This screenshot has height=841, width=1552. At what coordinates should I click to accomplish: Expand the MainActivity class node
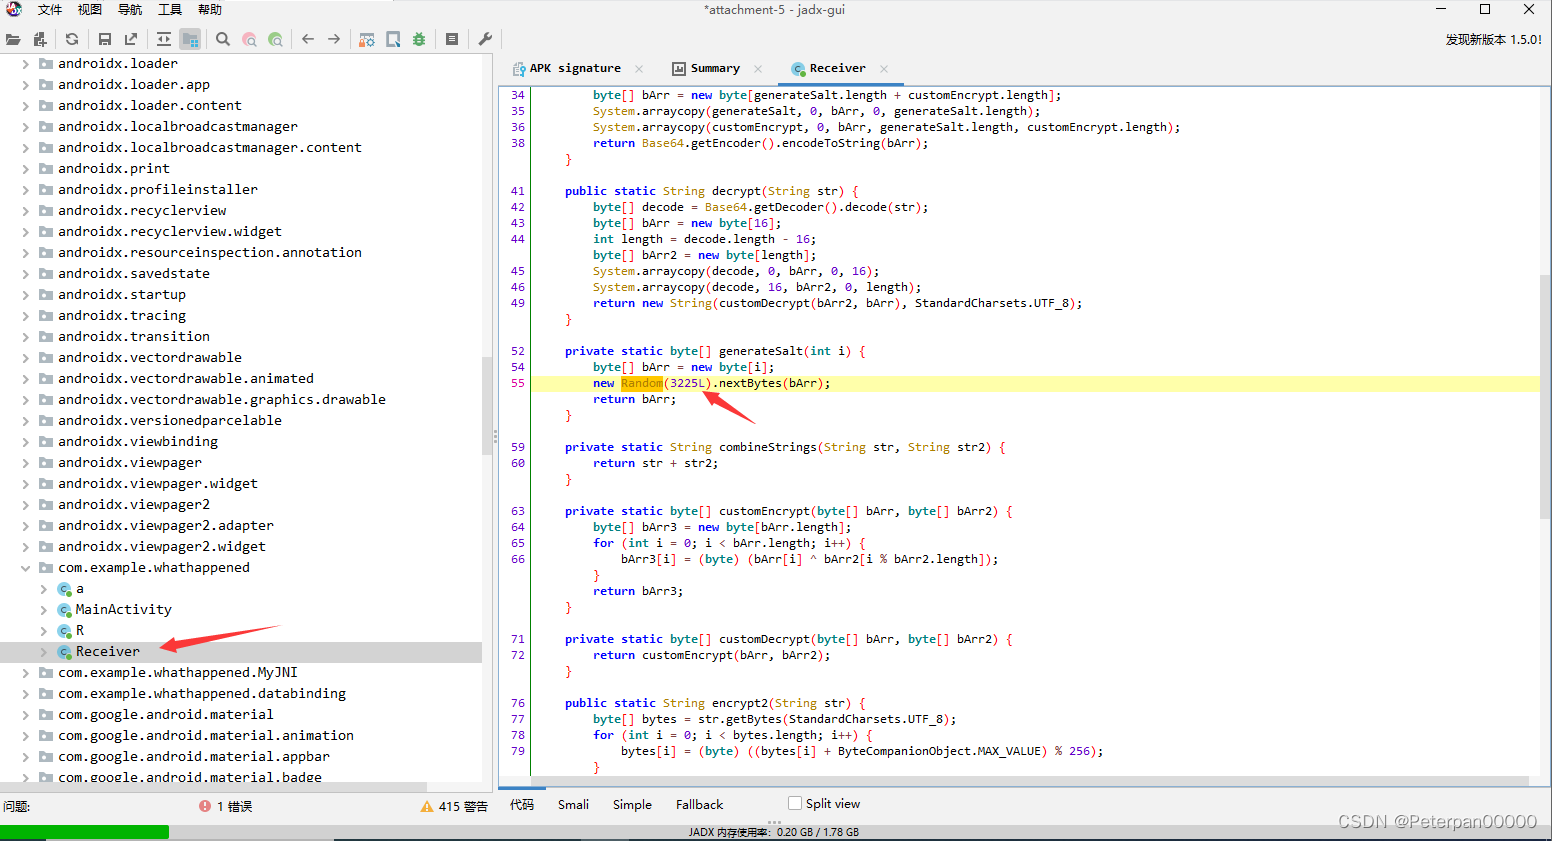[43, 610]
